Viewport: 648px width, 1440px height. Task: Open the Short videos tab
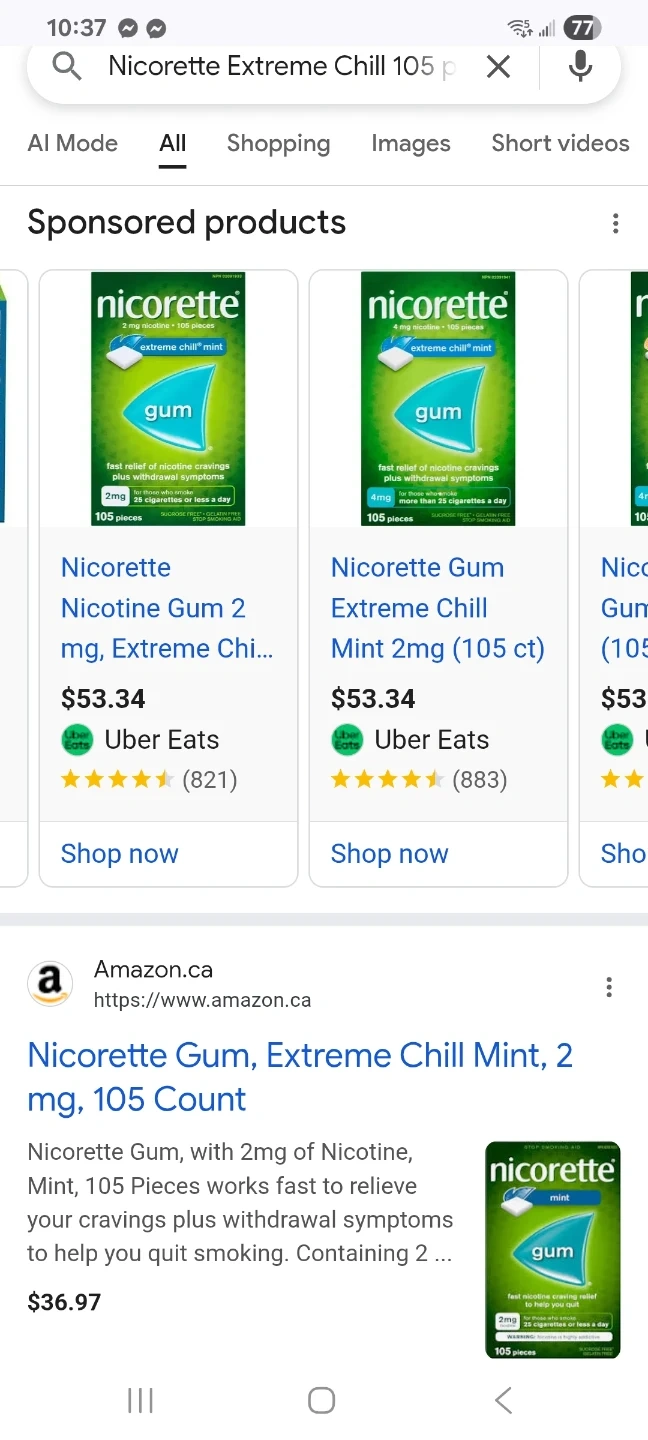[x=560, y=143]
